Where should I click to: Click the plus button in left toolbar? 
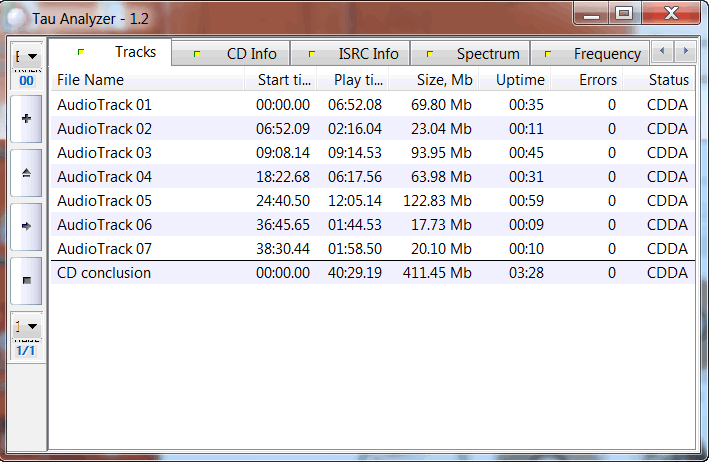tap(26, 119)
